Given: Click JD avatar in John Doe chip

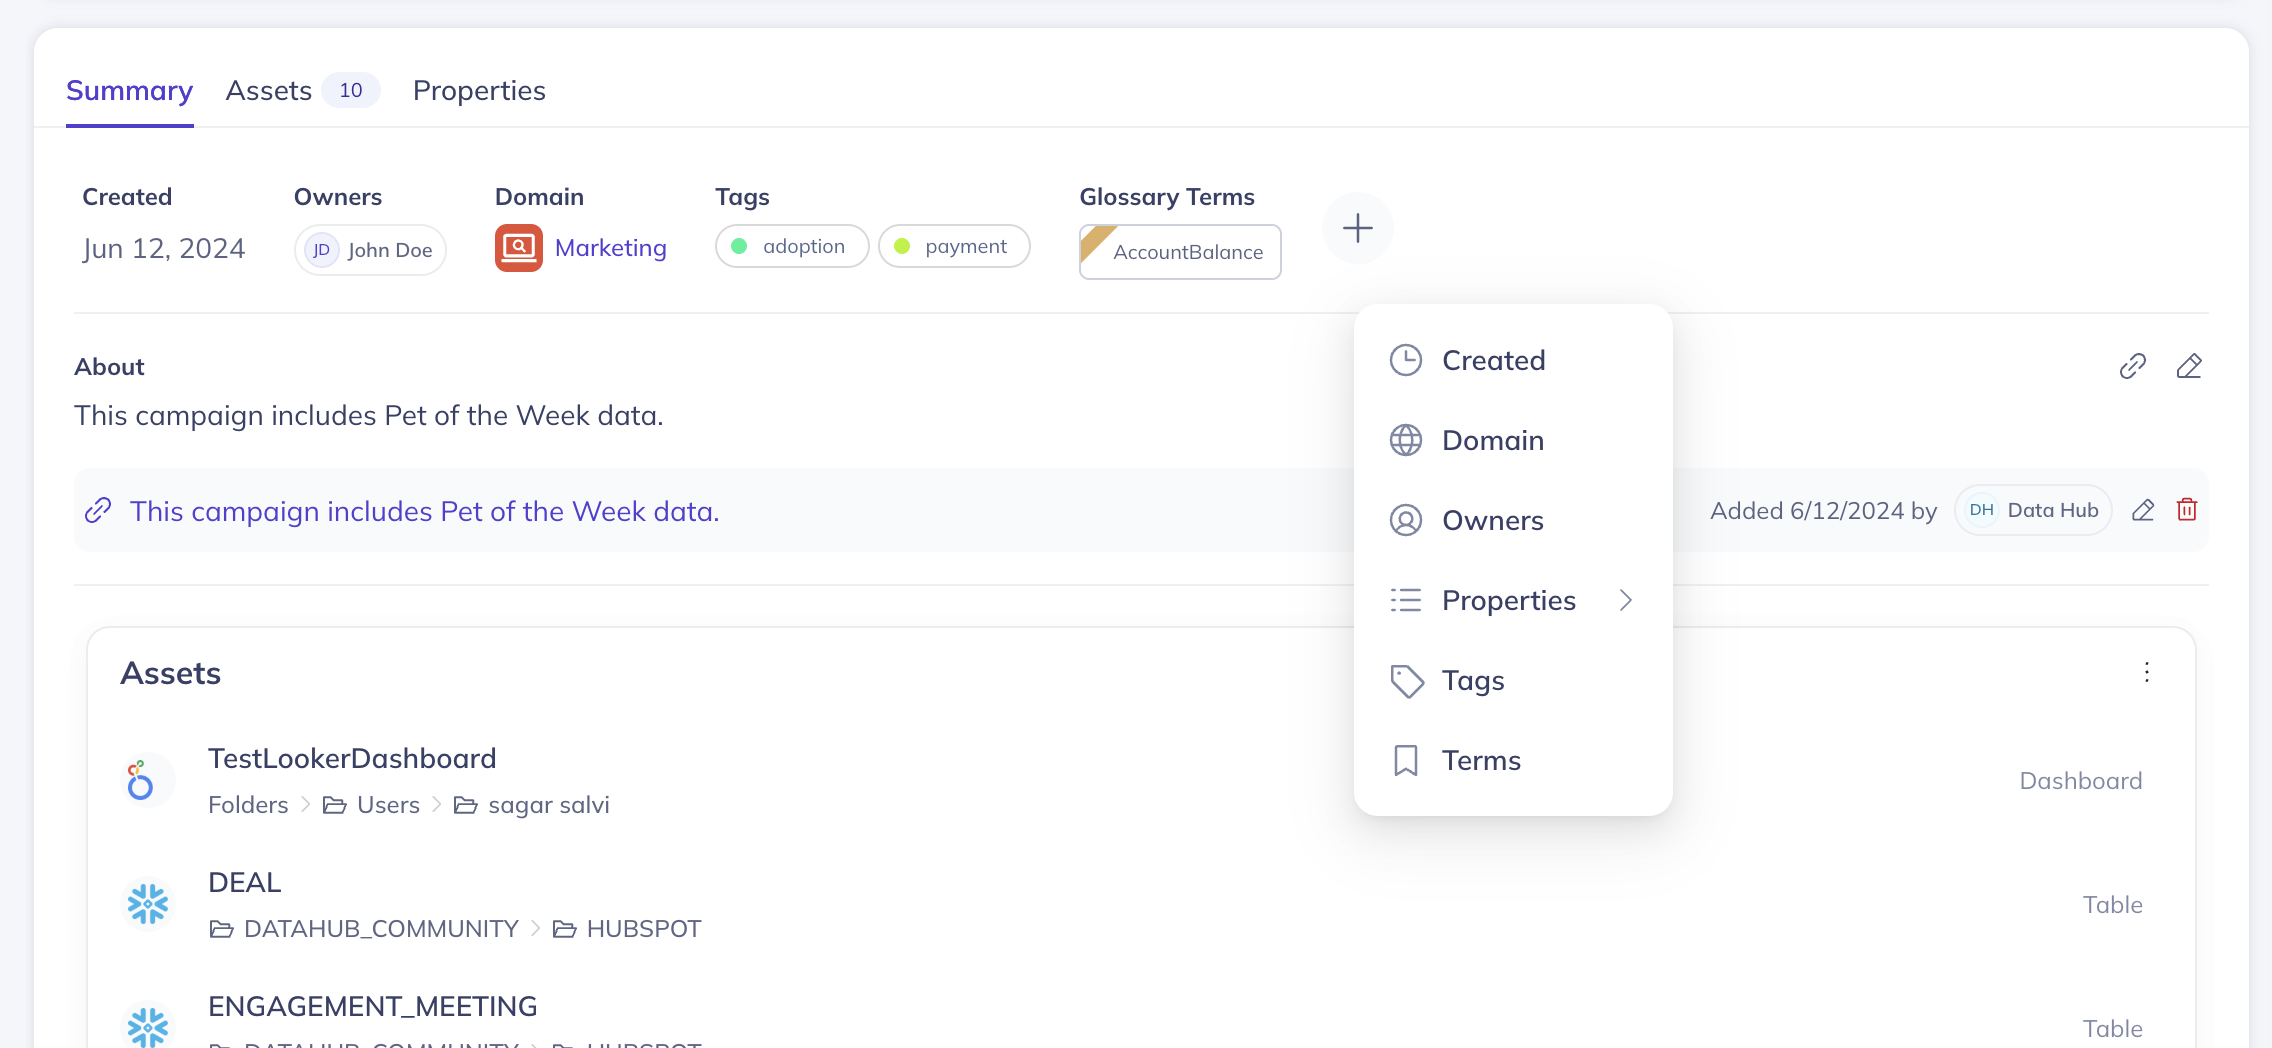Looking at the screenshot, I should point(321,250).
